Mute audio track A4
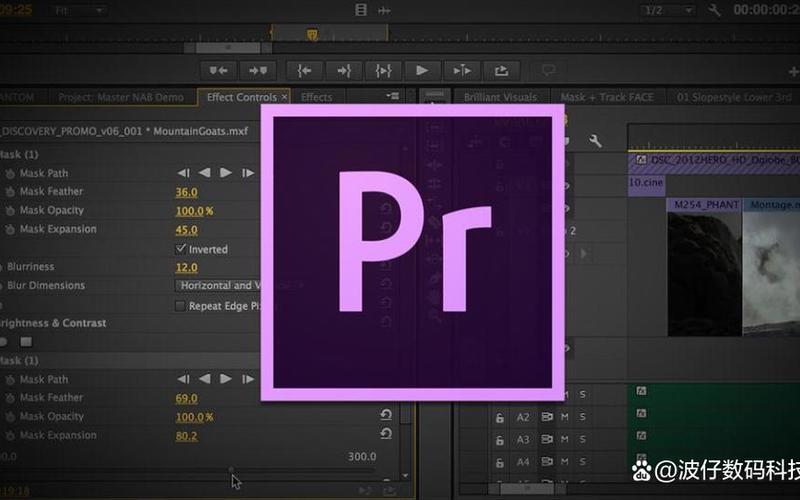Screen dimensions: 800x500 tap(565, 462)
